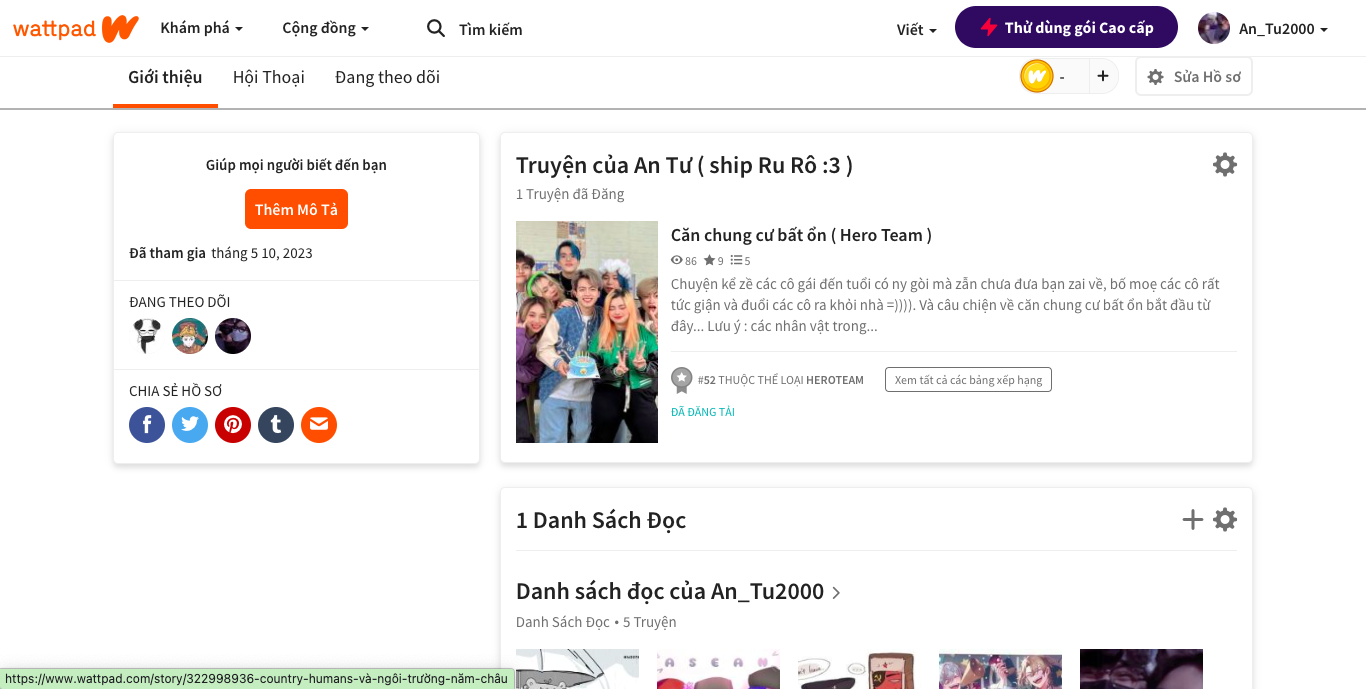Image resolution: width=1366 pixels, height=689 pixels.
Task: Click plus icon to add reading list
Action: pos(1192,519)
